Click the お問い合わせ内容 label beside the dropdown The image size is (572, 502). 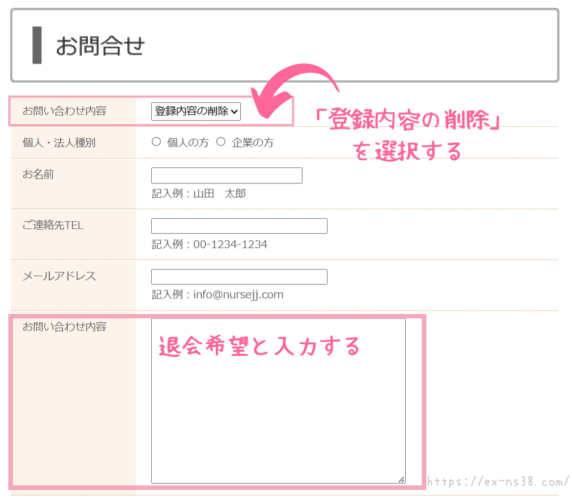pos(64,111)
